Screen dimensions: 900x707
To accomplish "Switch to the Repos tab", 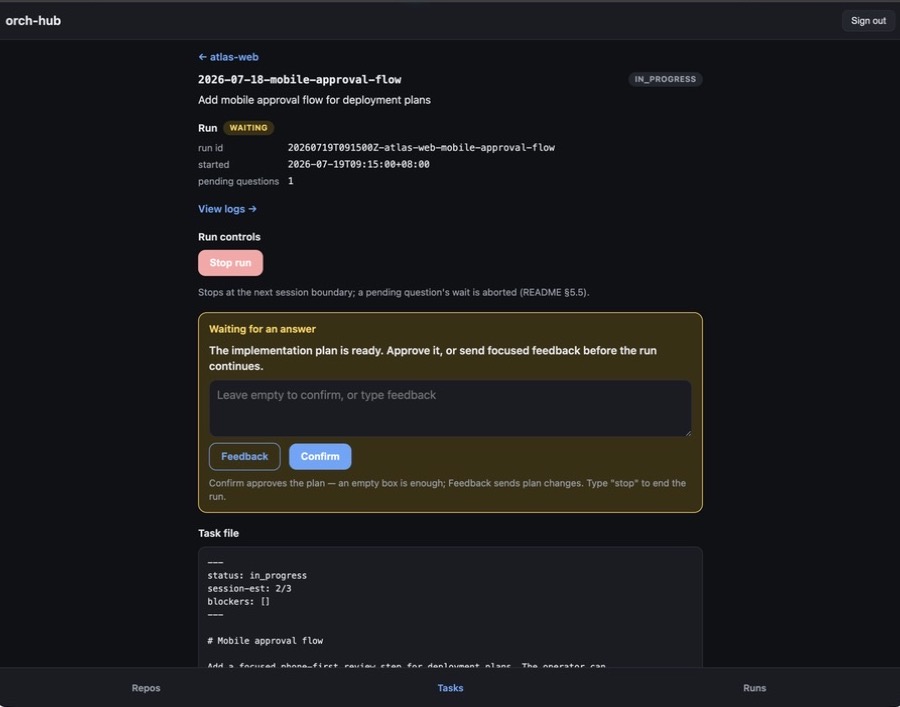I will click(146, 687).
